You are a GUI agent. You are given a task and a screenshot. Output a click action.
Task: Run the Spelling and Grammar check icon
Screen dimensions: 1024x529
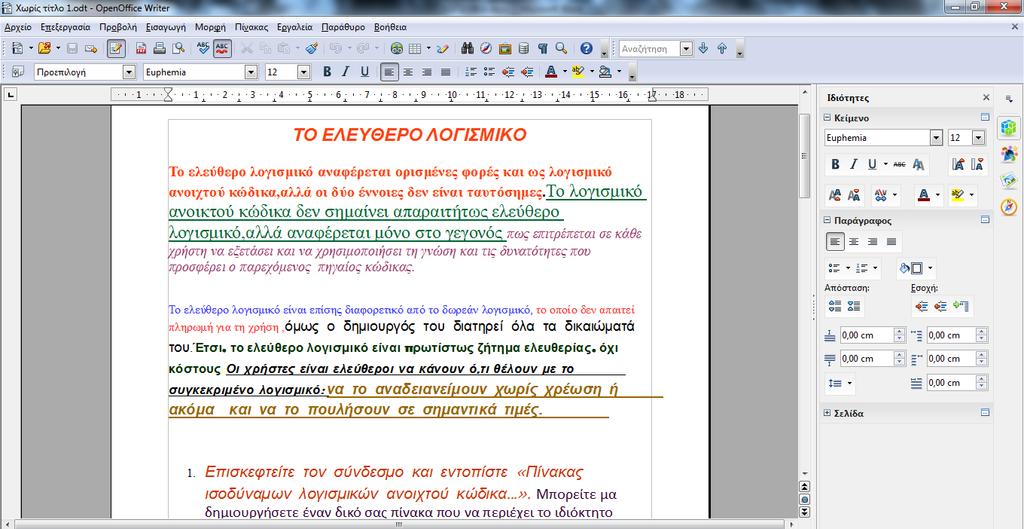click(203, 48)
